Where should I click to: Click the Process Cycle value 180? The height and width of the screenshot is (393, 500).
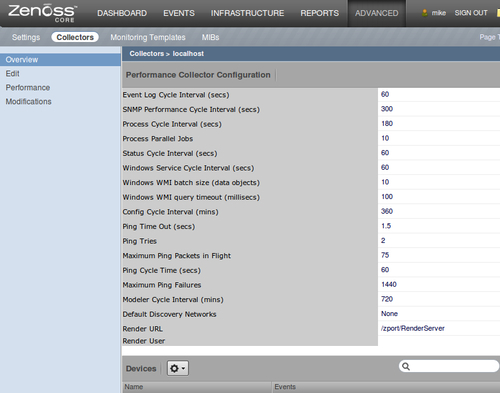click(387, 124)
